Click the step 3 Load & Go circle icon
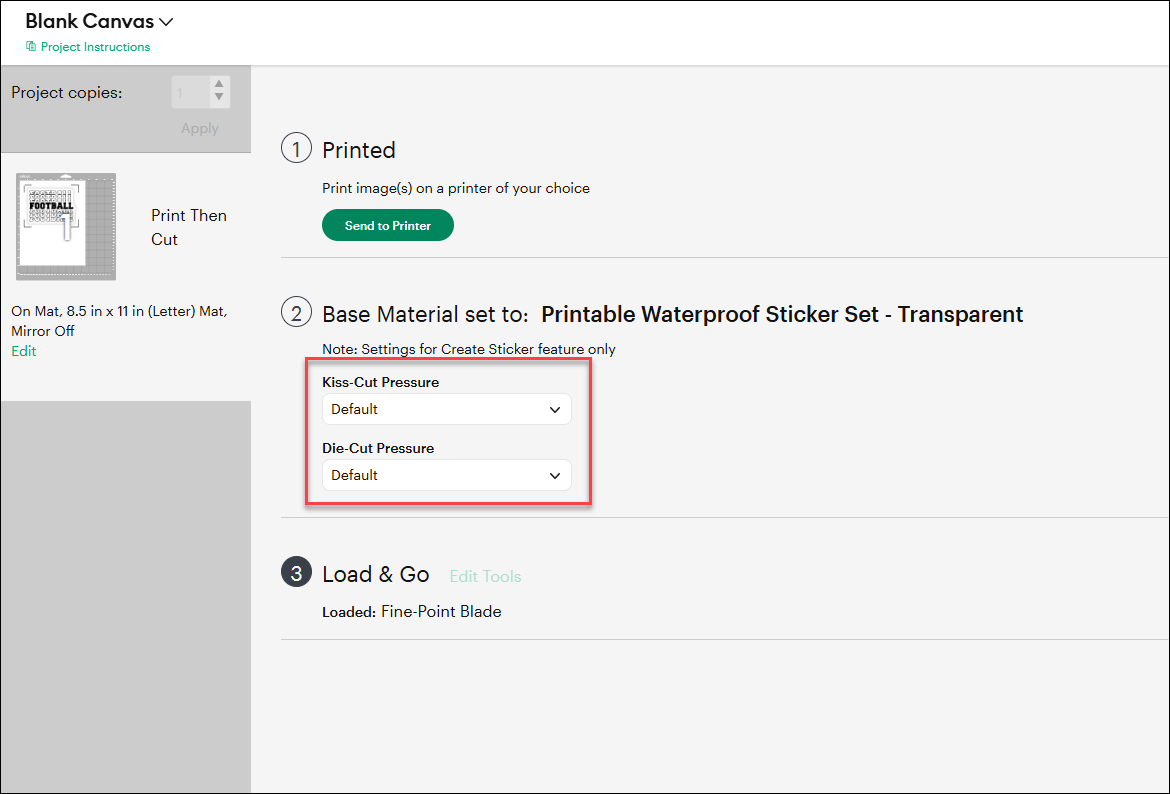This screenshot has height=794, width=1170. pyautogui.click(x=296, y=572)
